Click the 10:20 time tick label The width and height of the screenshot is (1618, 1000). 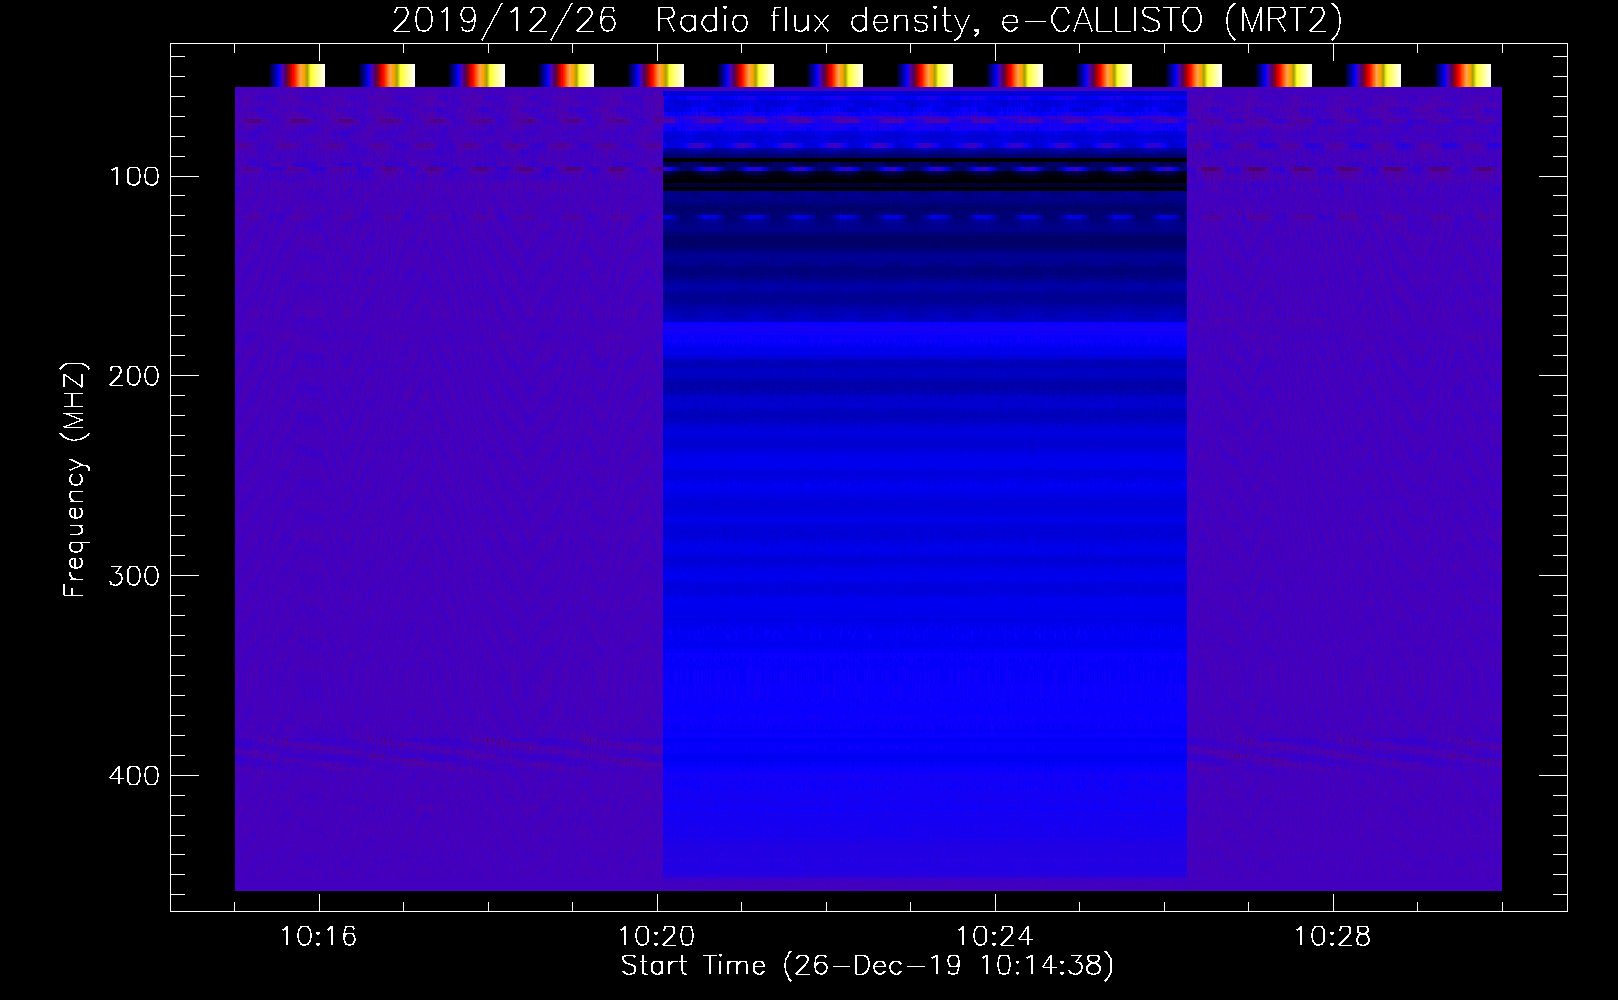(x=657, y=937)
